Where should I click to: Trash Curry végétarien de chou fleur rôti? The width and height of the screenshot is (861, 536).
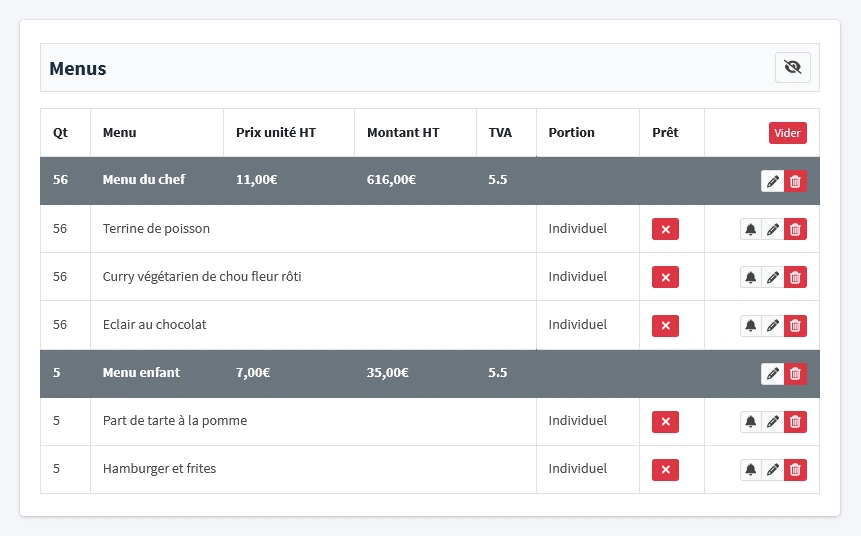795,277
